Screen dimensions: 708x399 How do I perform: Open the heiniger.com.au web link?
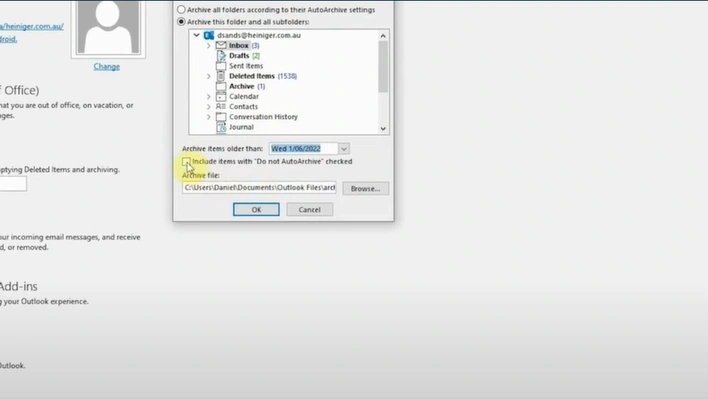tap(32, 26)
